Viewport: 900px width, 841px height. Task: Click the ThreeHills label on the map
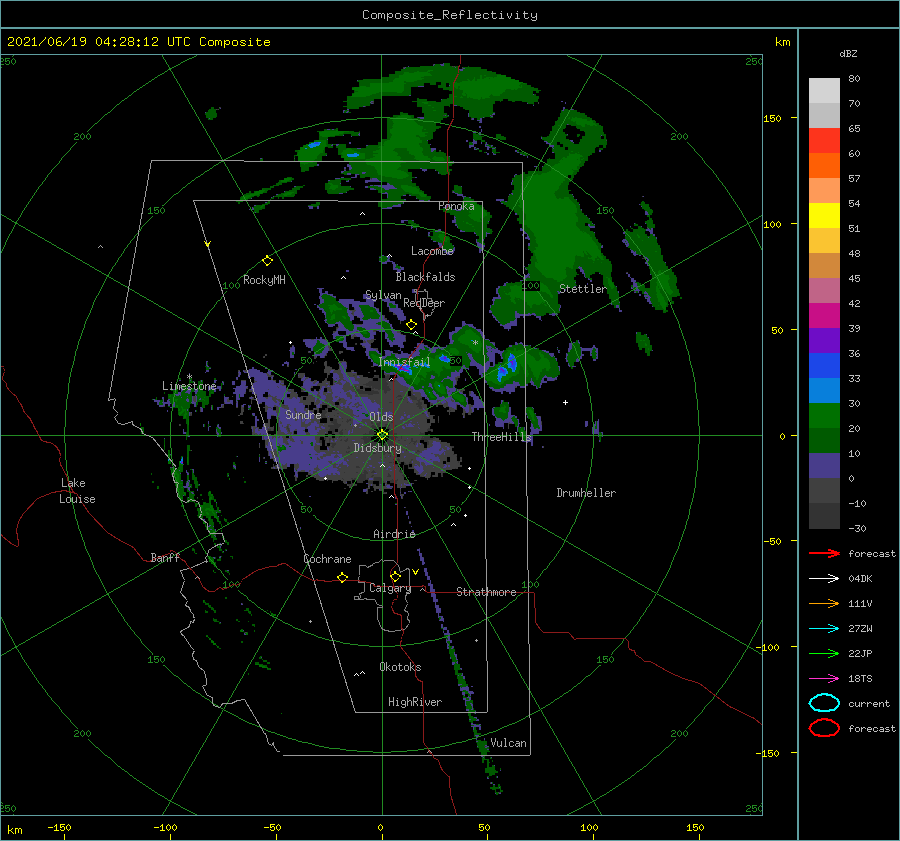[502, 437]
